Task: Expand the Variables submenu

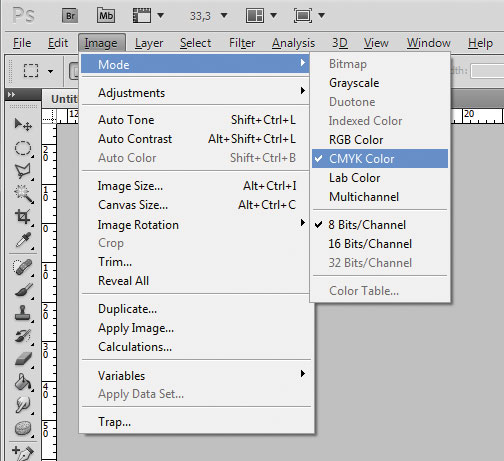Action: pyautogui.click(x=195, y=376)
